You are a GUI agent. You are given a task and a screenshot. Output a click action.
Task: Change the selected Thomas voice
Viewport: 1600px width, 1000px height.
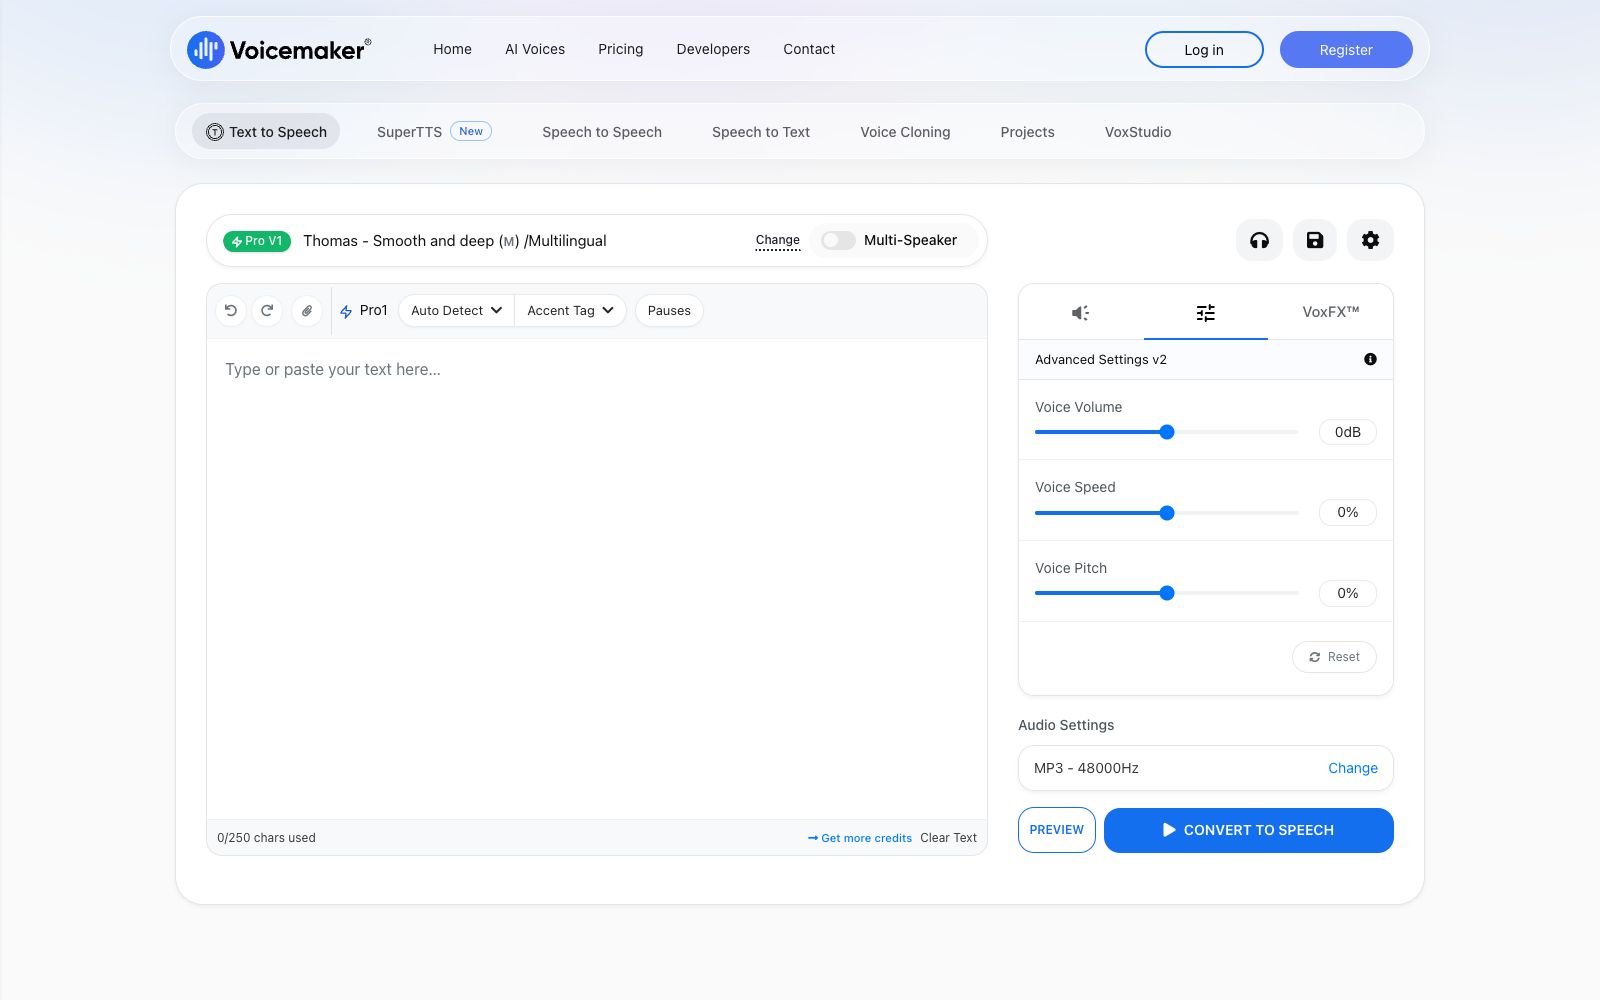tap(778, 240)
